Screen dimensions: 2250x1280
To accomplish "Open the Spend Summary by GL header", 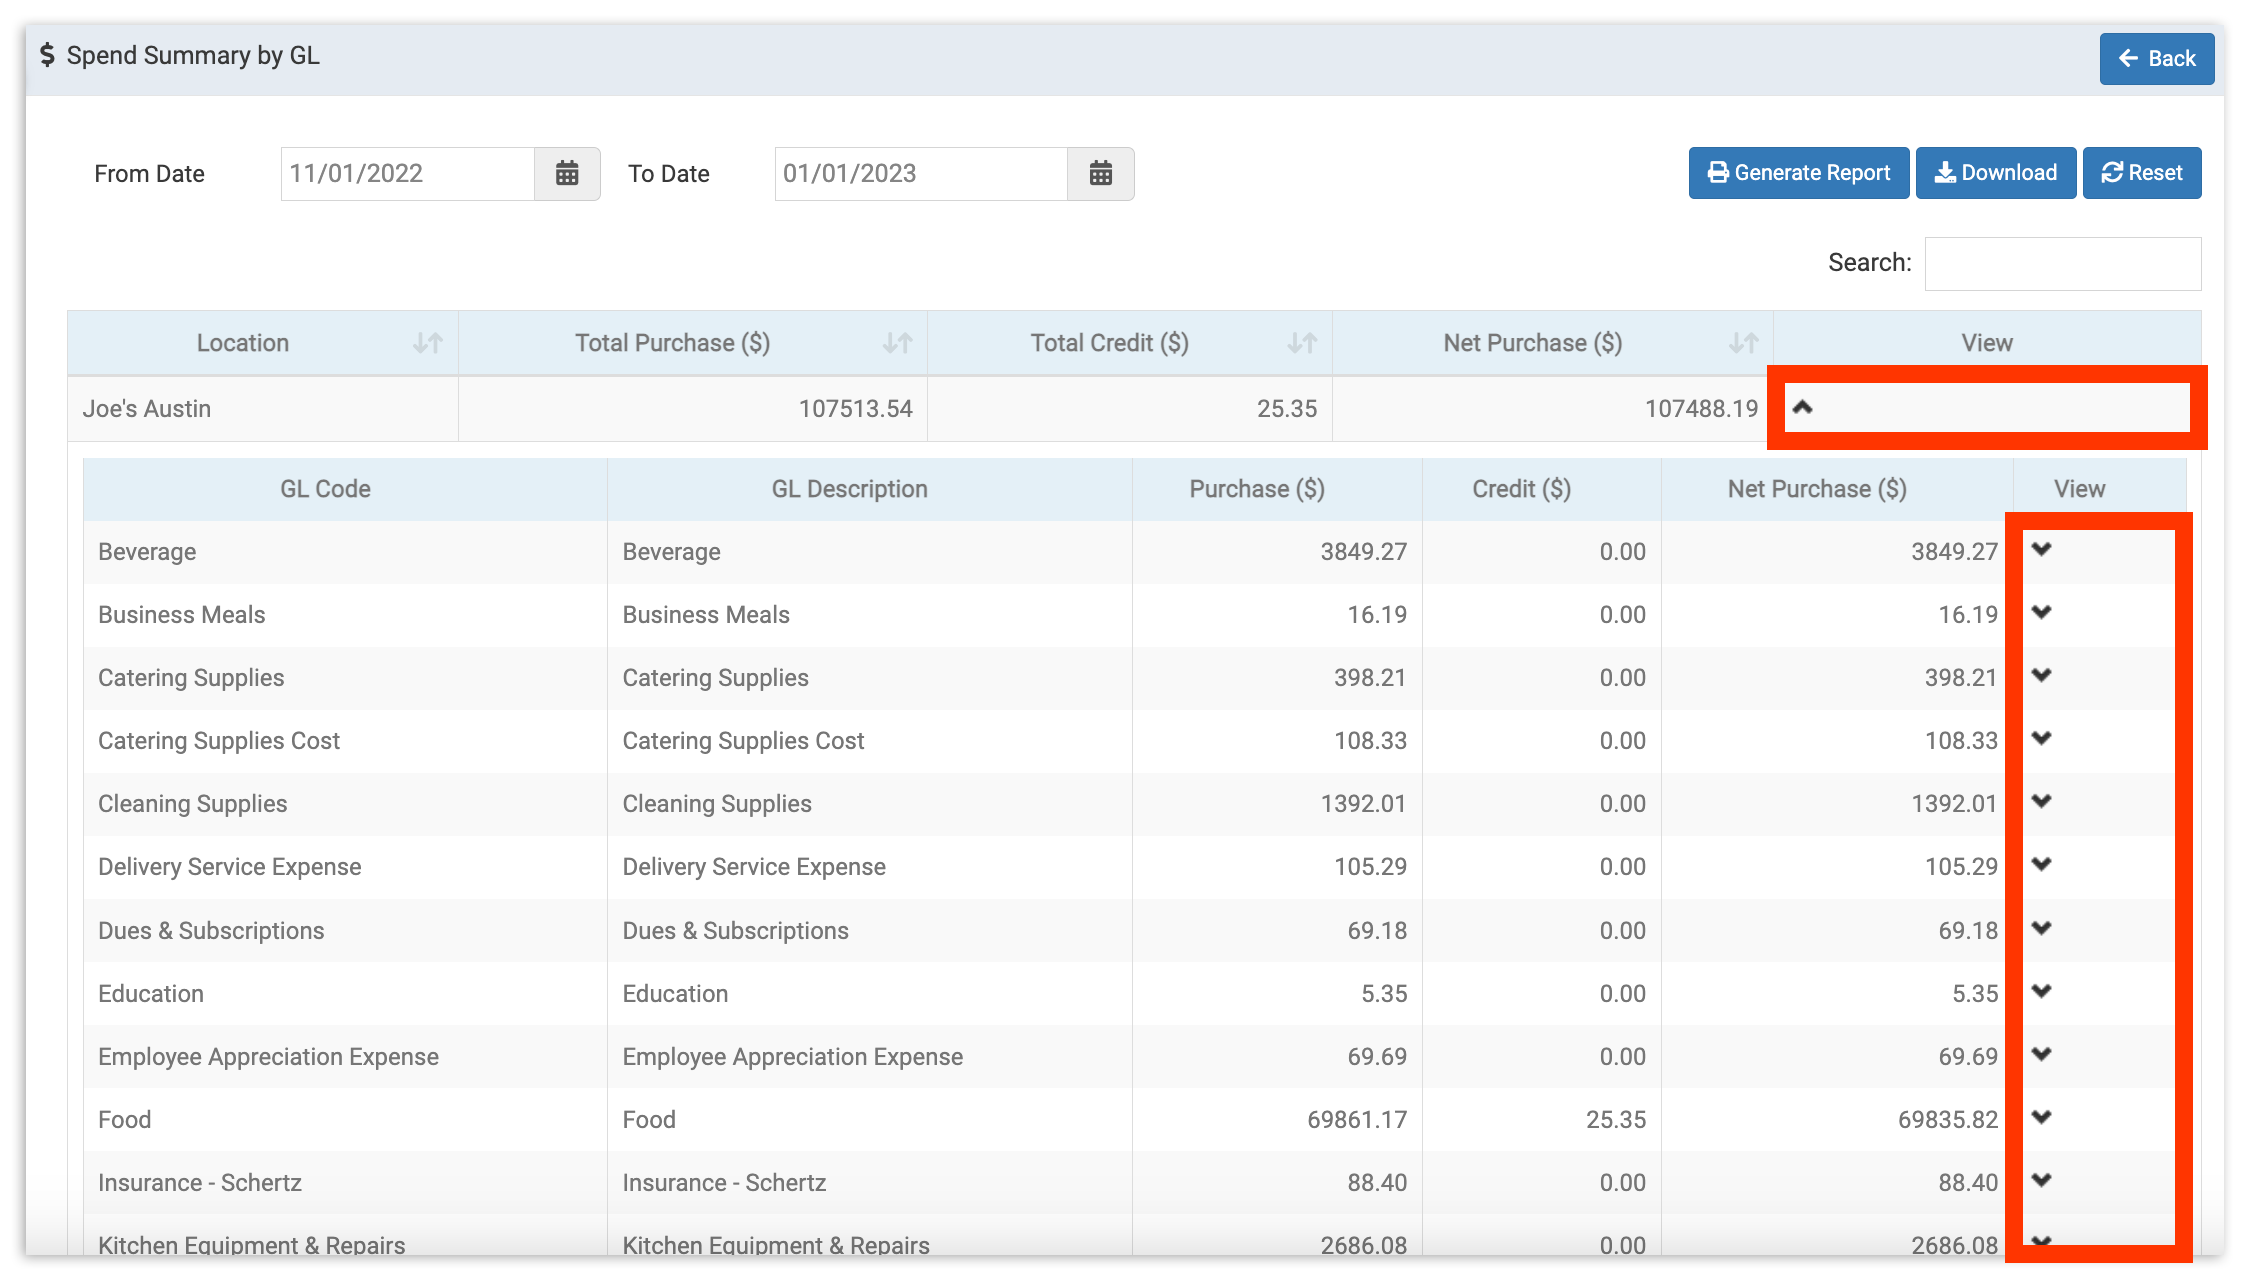I will (193, 56).
